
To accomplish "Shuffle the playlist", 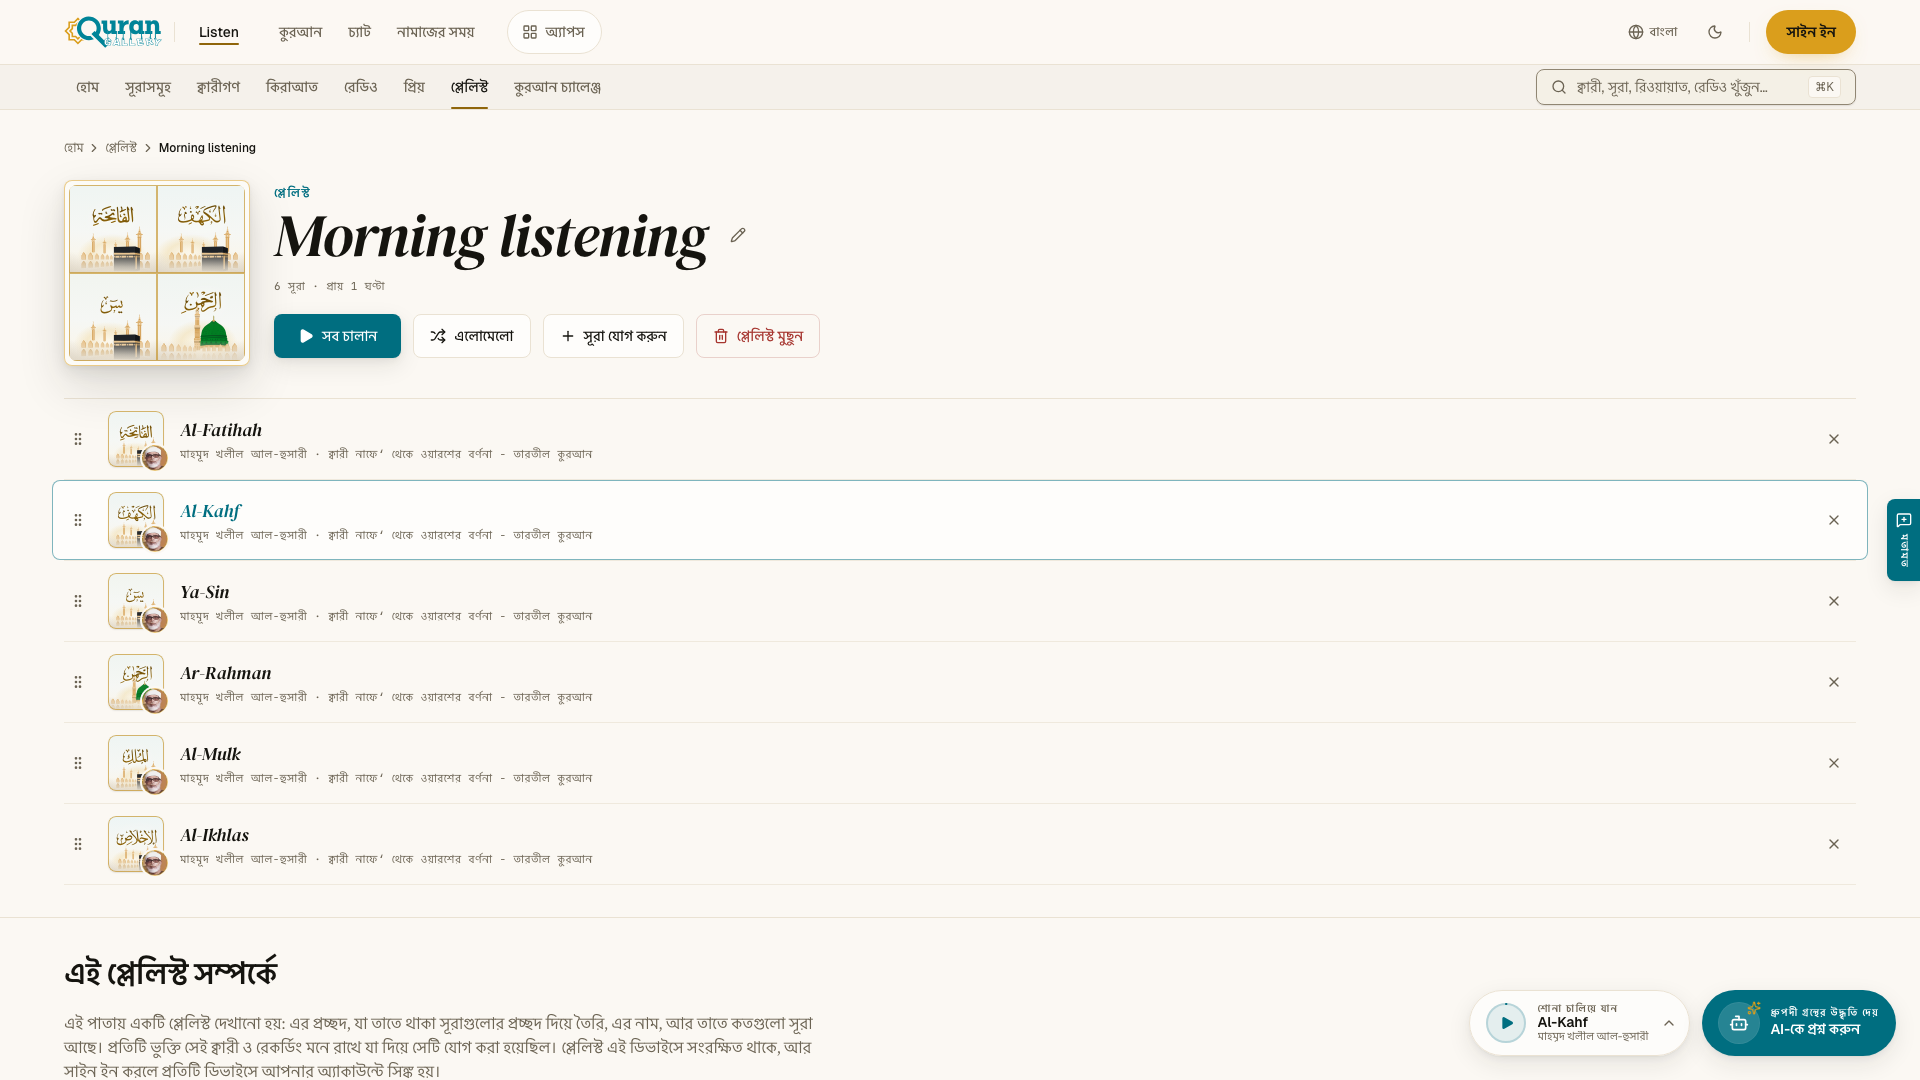I will click(x=472, y=336).
